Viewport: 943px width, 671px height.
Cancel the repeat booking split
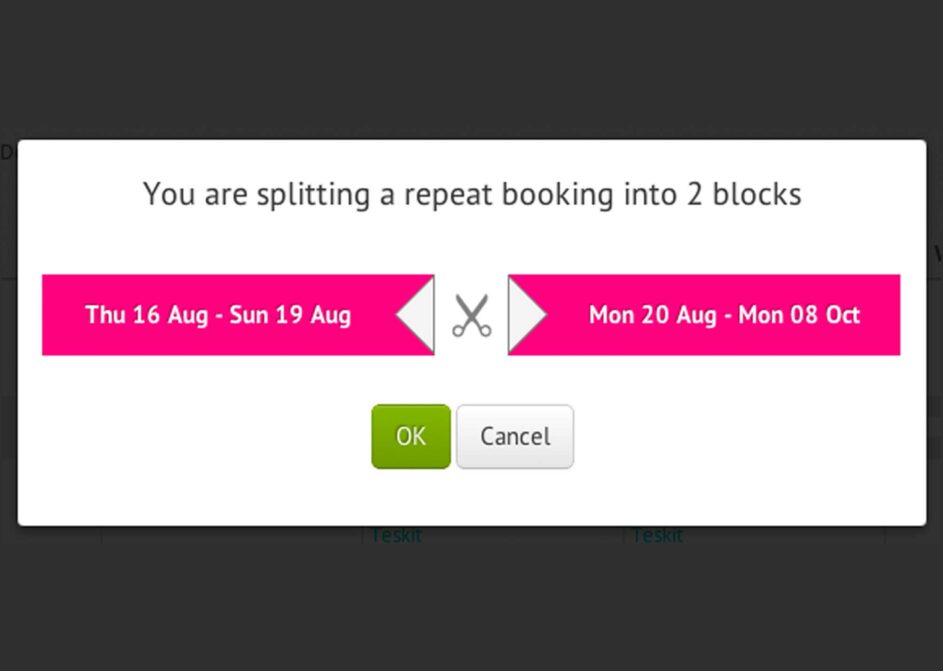(x=515, y=437)
